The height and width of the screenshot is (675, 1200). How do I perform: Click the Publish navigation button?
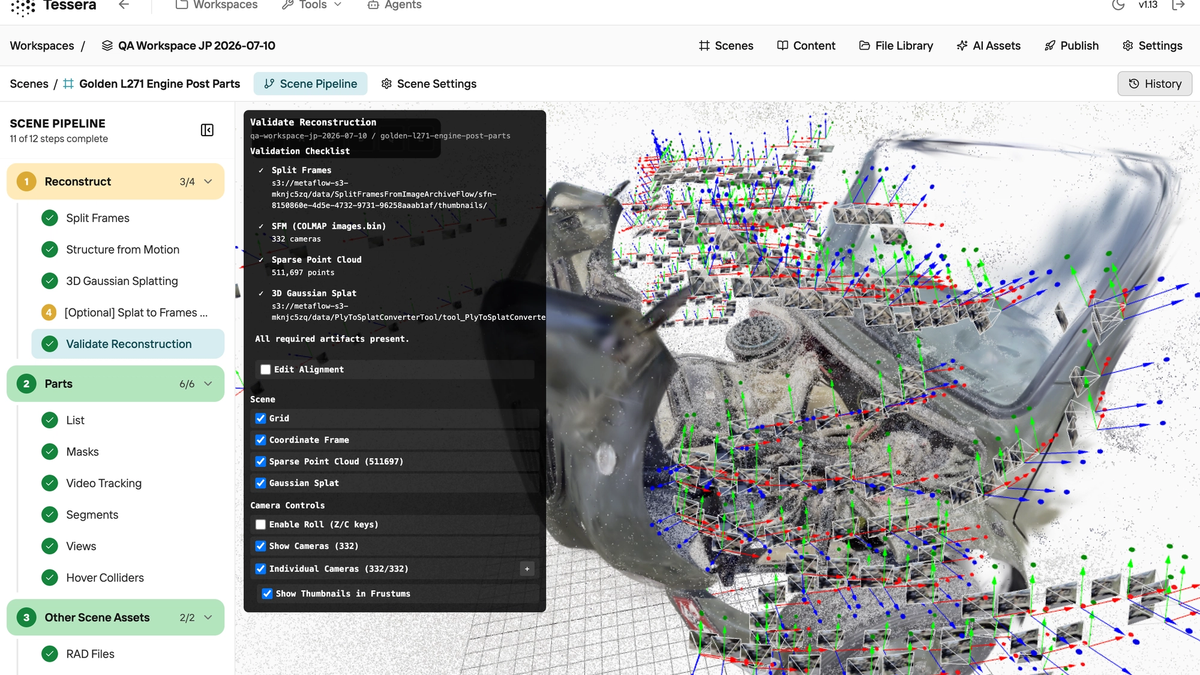click(1071, 46)
